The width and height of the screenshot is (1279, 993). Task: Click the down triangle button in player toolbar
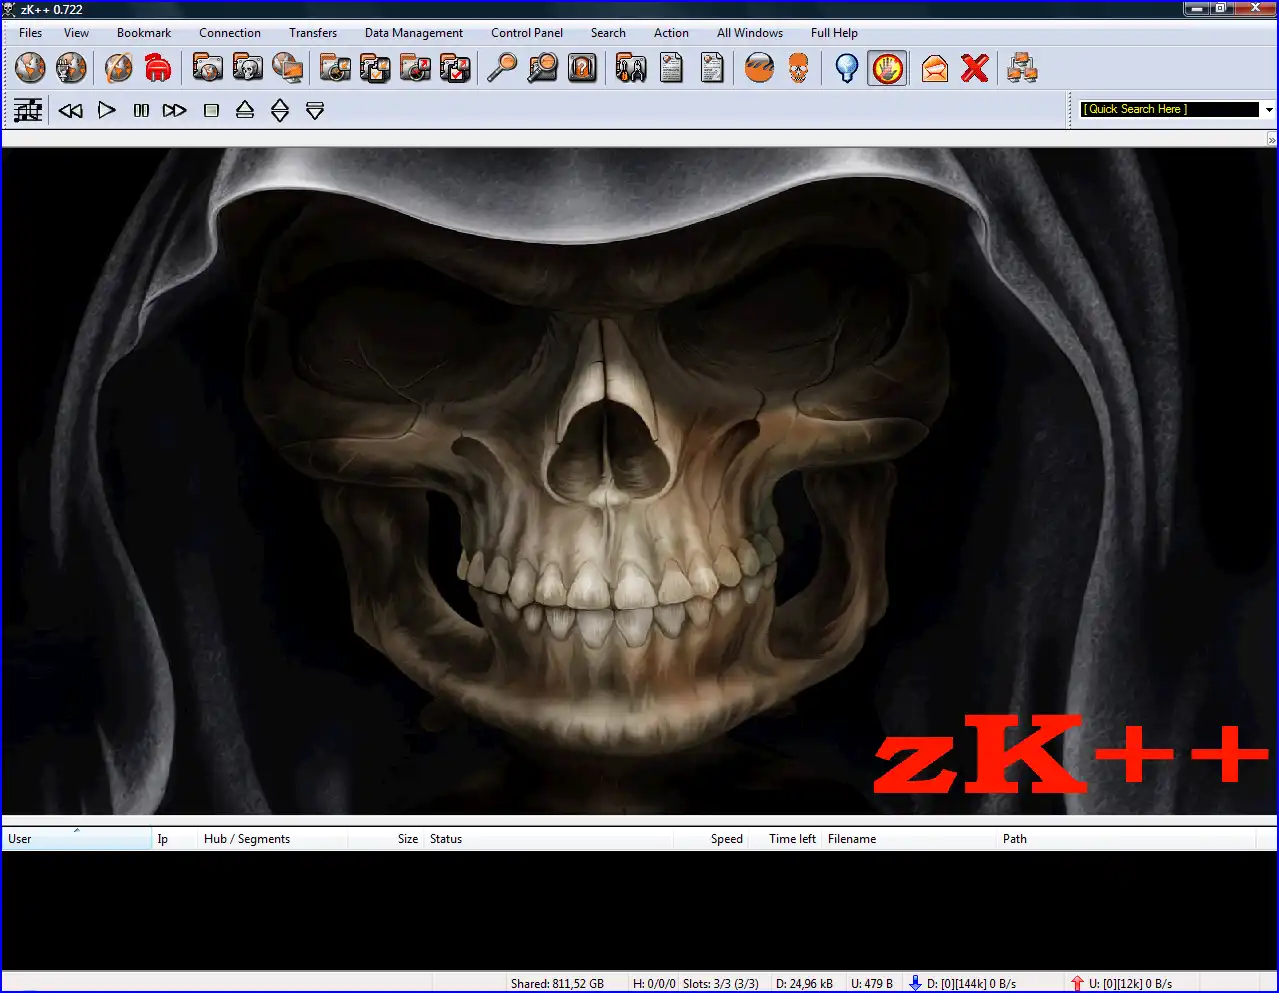click(x=315, y=110)
